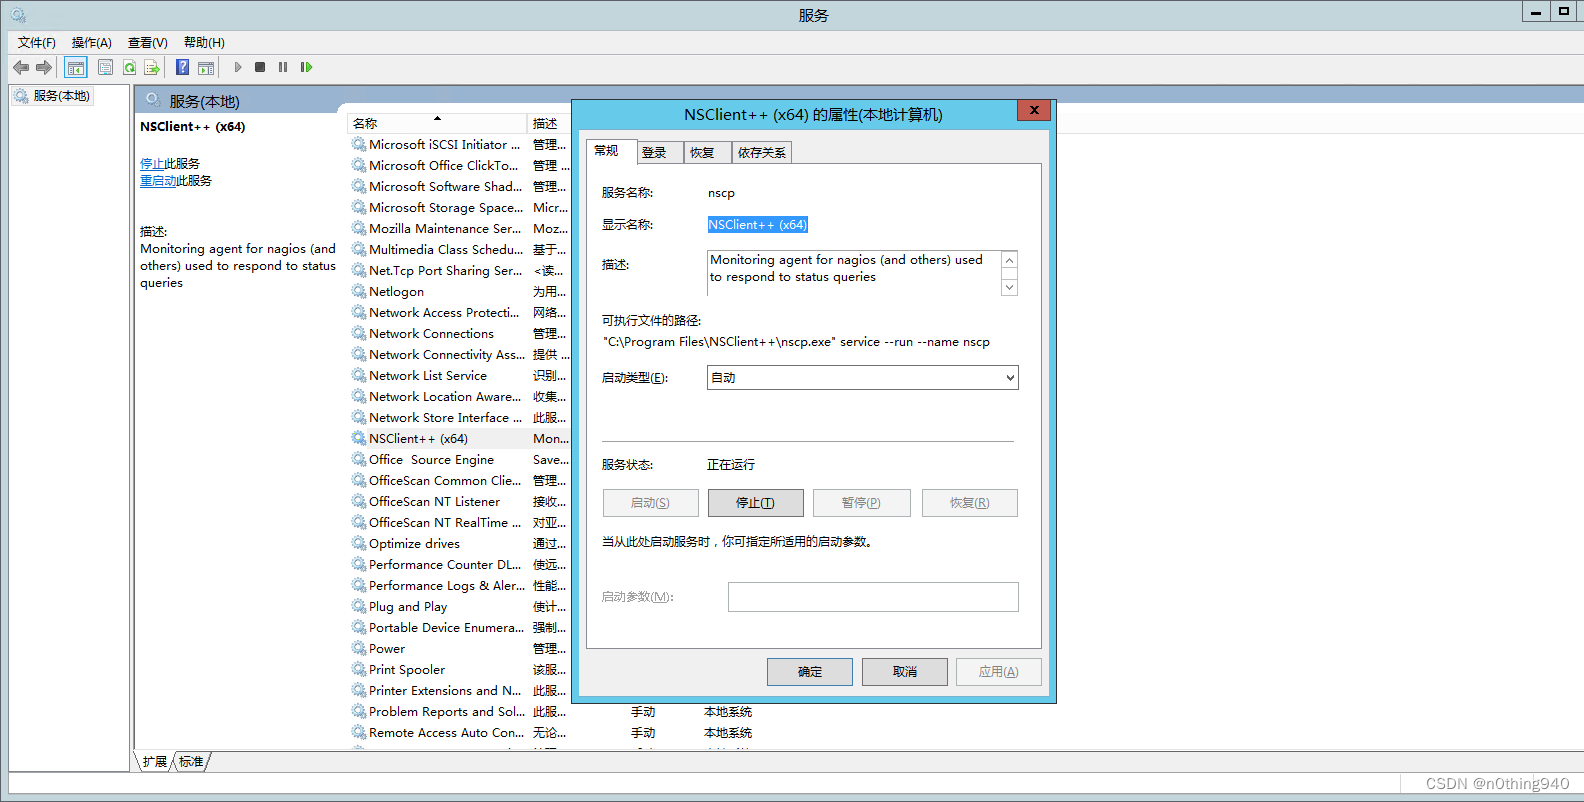The width and height of the screenshot is (1584, 802).
Task: Open the 查看(V) menu
Action: (x=148, y=43)
